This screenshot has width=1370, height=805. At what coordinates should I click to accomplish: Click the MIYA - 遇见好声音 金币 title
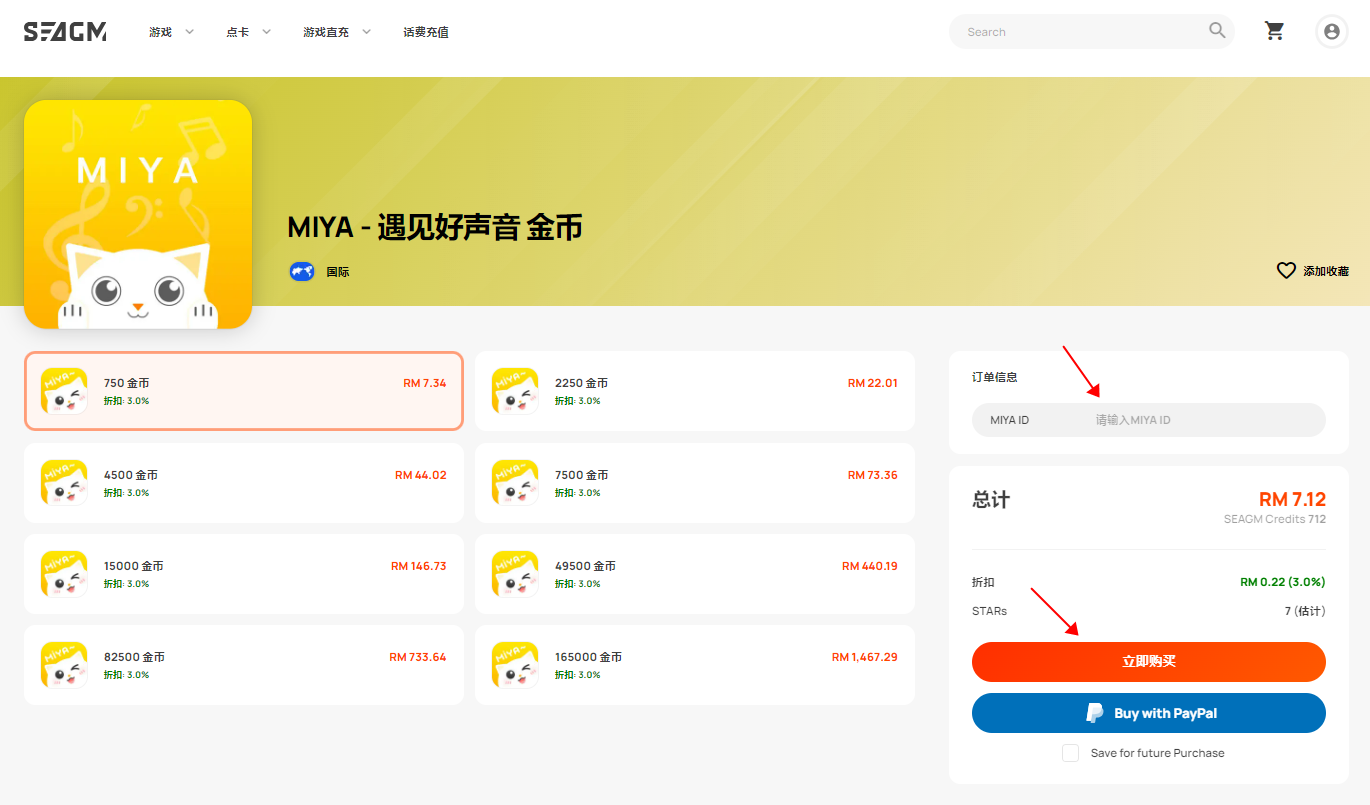coord(435,228)
